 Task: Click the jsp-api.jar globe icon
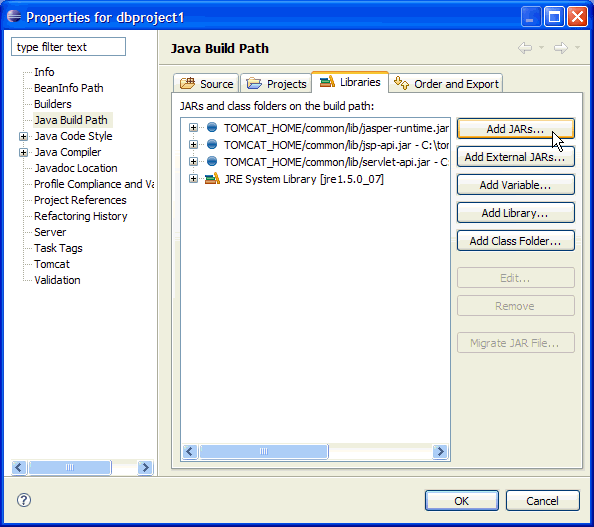(x=212, y=144)
